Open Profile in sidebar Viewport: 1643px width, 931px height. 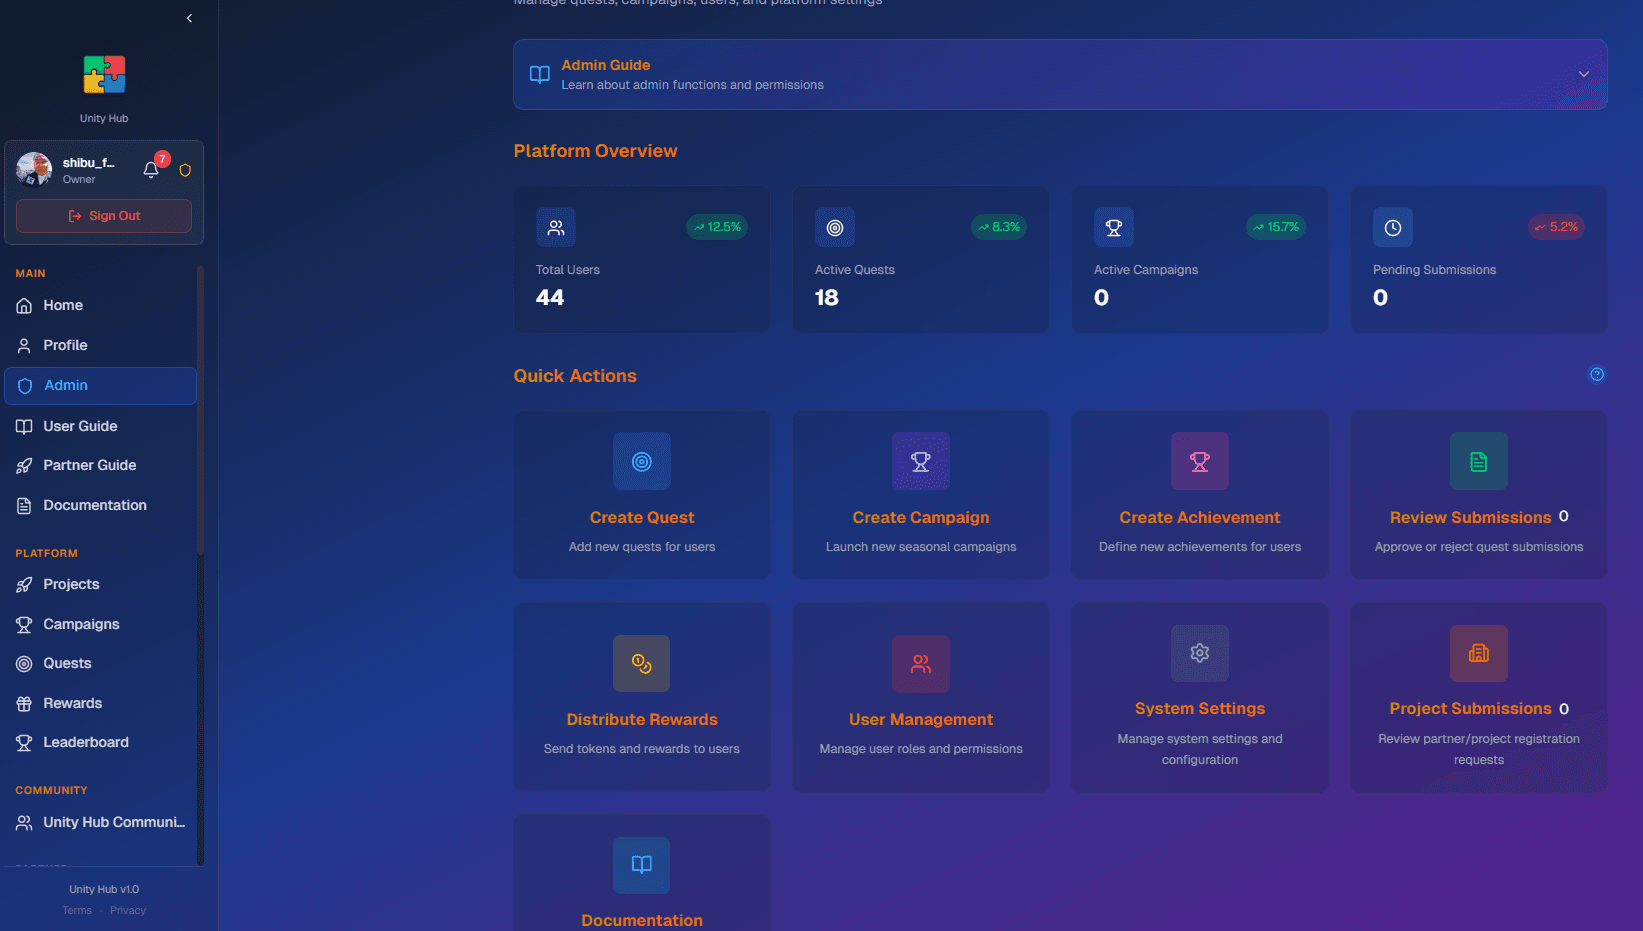click(x=100, y=345)
